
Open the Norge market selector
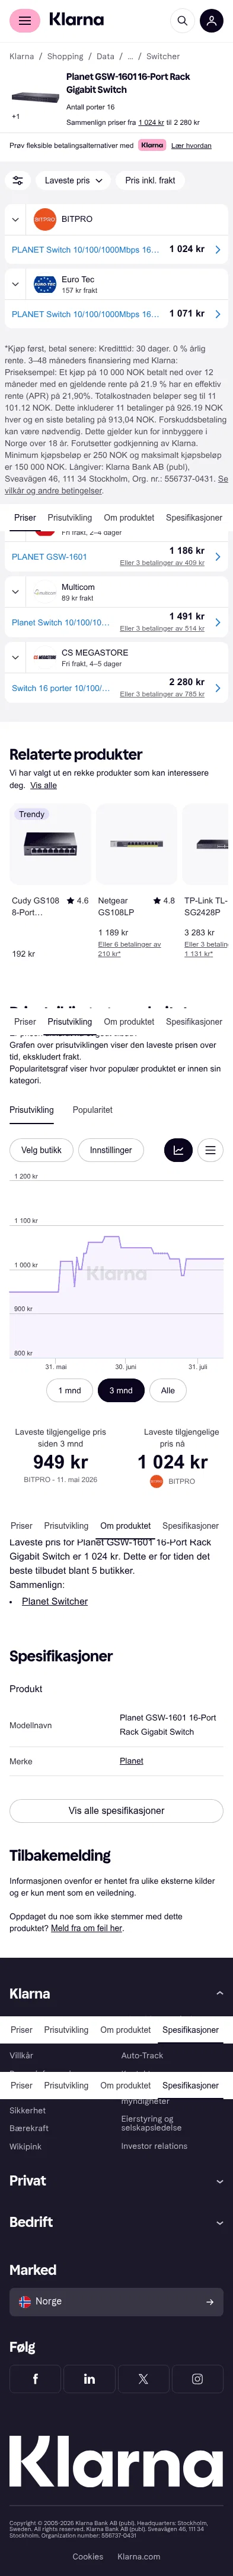coord(116,2301)
